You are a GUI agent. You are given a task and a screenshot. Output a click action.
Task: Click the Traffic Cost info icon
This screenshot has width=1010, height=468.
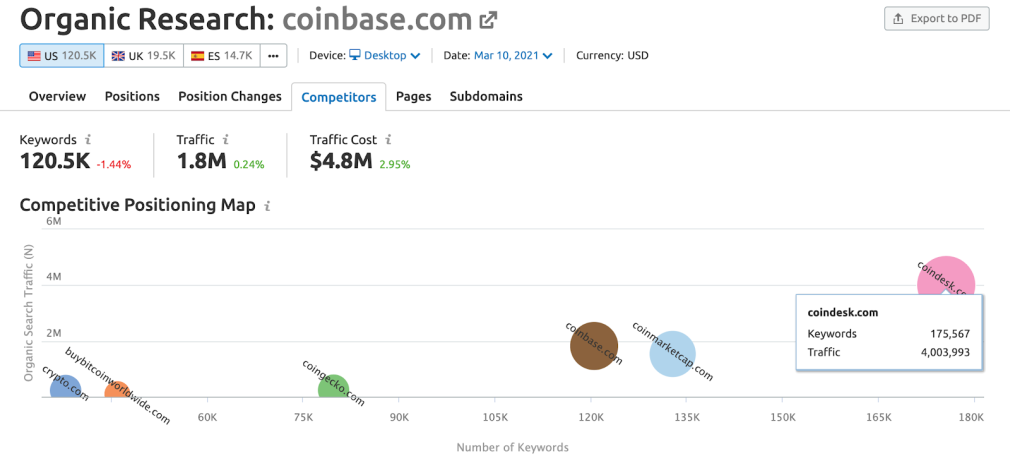click(x=388, y=140)
